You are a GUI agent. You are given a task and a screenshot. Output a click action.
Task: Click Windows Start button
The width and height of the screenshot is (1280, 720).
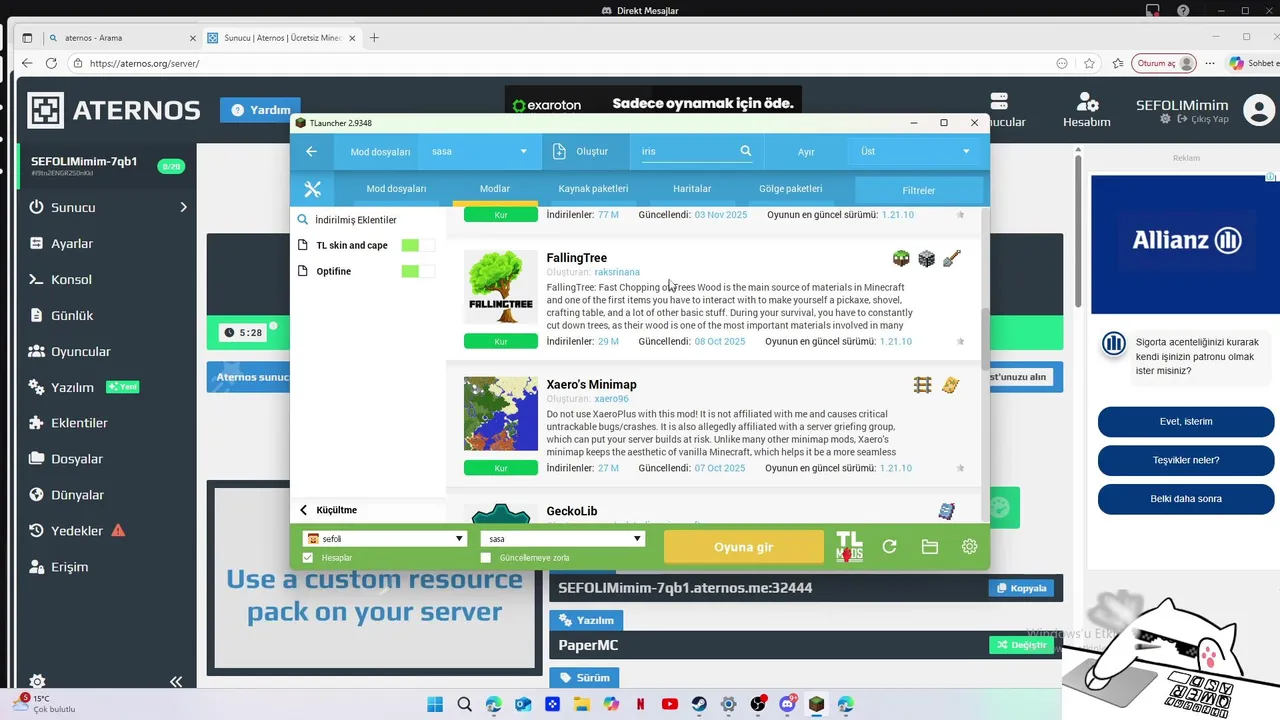pos(435,704)
